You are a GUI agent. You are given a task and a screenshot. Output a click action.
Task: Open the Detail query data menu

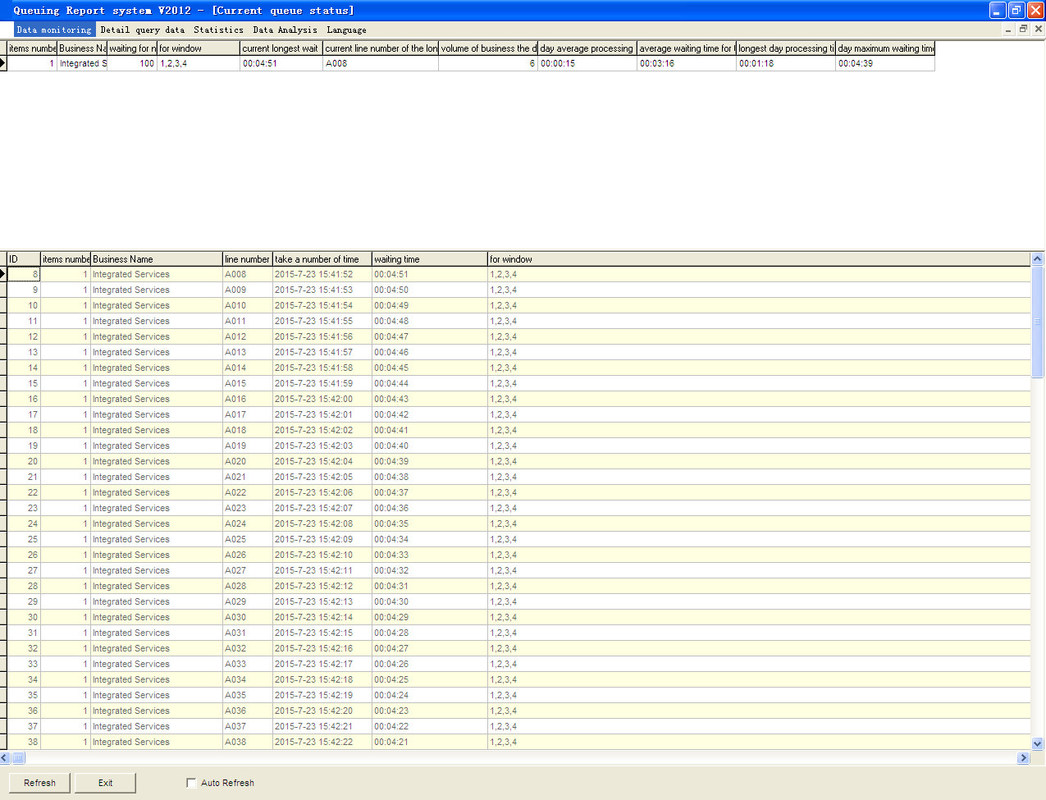[x=142, y=30]
